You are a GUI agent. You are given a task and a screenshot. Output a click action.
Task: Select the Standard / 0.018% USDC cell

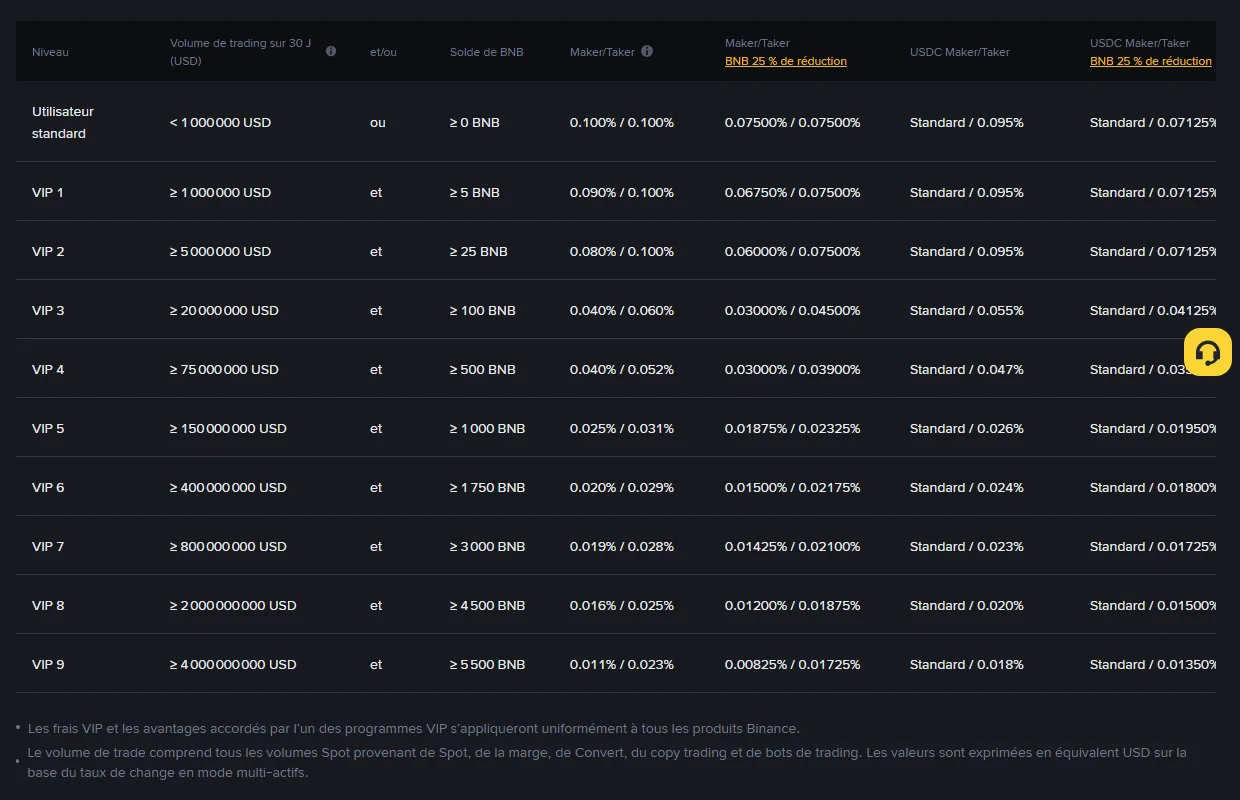coord(967,664)
